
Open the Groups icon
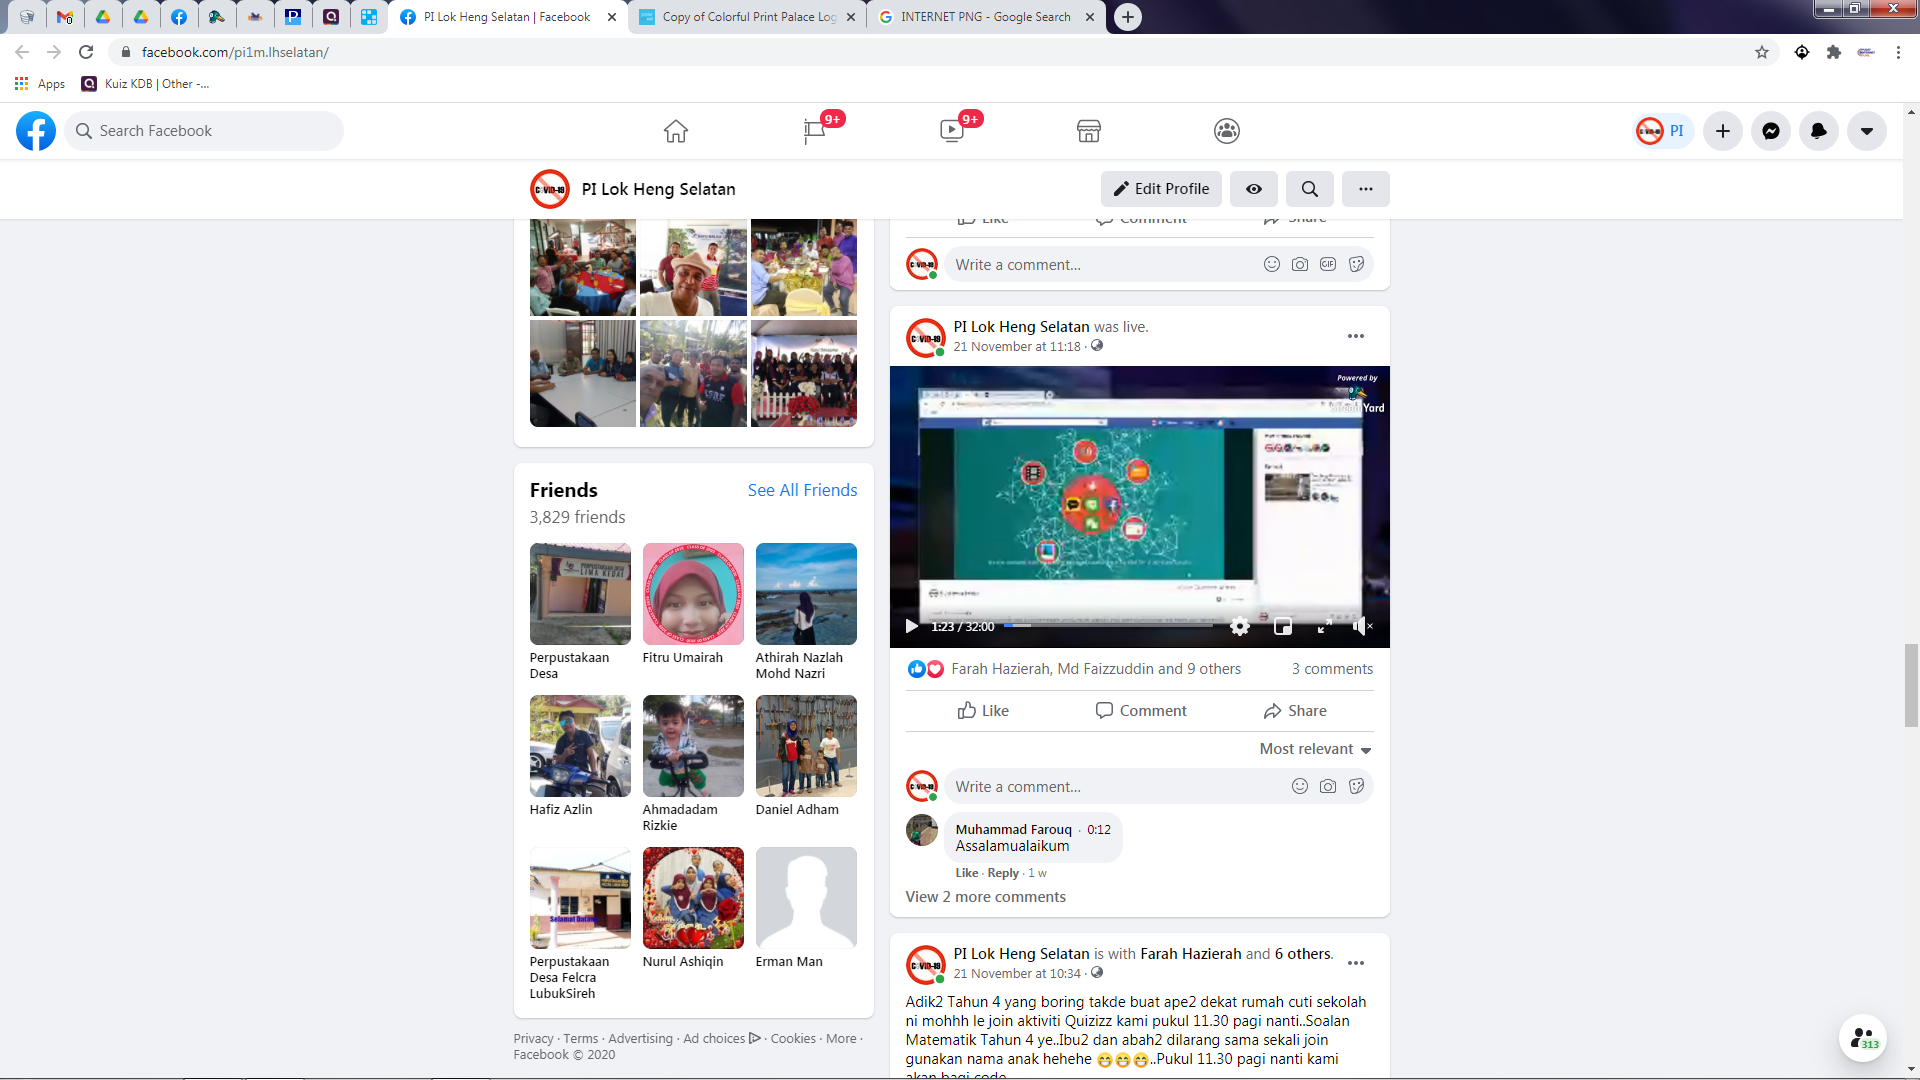[1226, 131]
